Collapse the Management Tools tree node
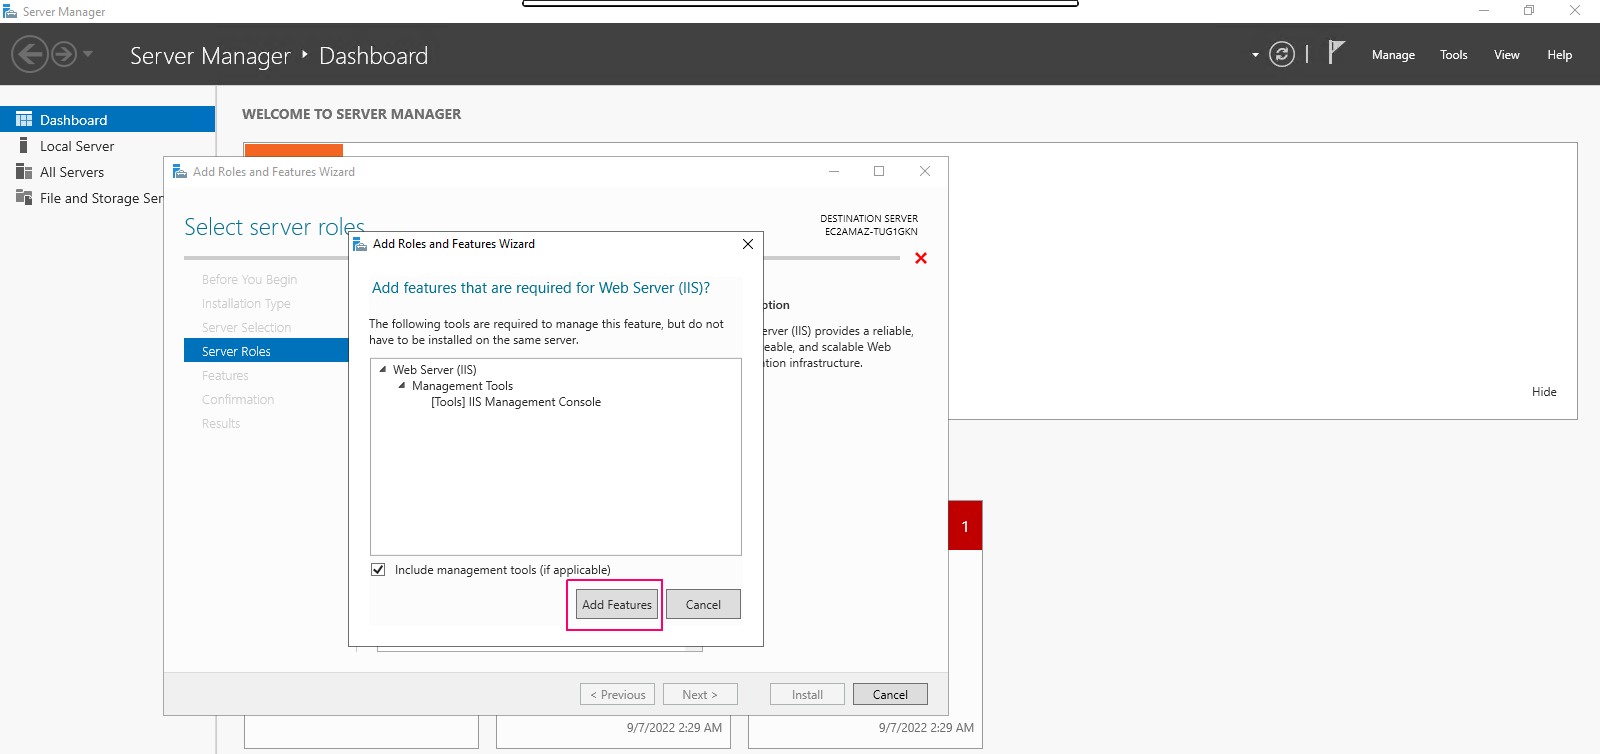This screenshot has height=754, width=1600. point(402,385)
